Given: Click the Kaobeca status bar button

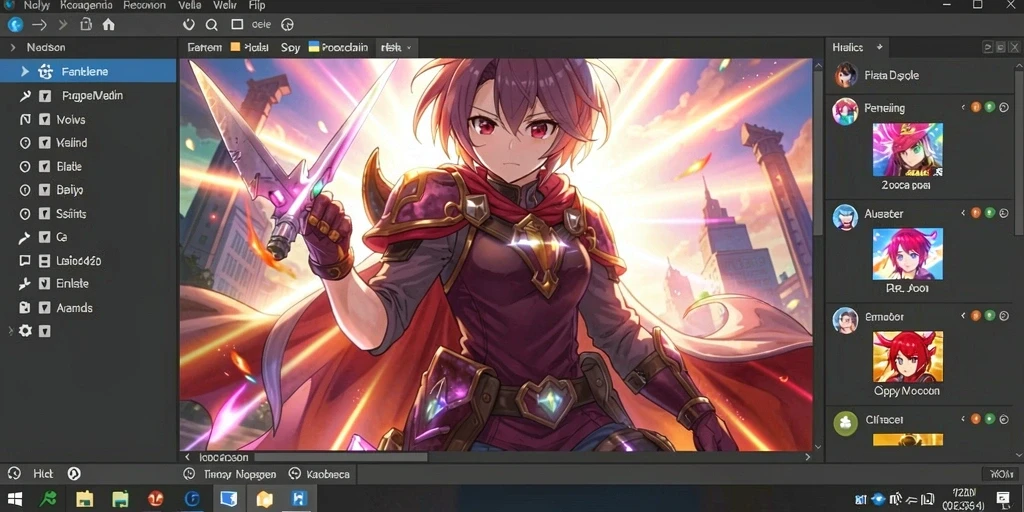Looking at the screenshot, I should [319, 474].
